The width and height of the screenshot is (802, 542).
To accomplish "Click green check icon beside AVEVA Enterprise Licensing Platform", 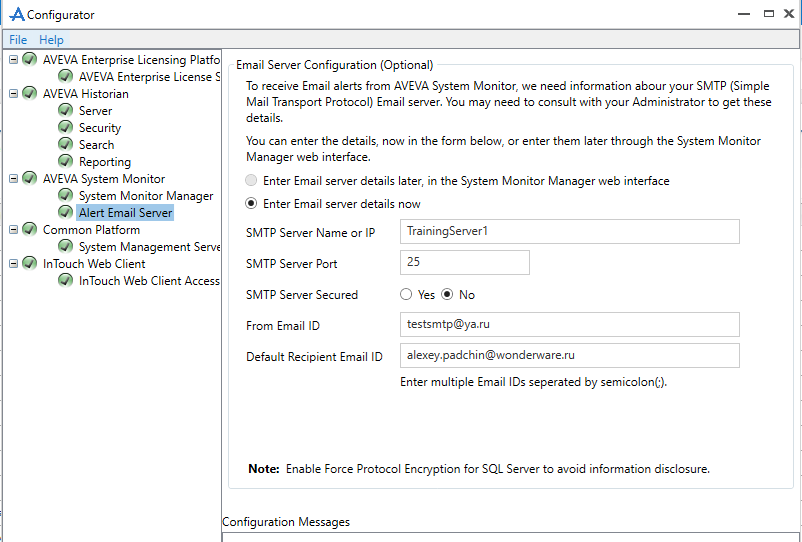I will [x=30, y=59].
